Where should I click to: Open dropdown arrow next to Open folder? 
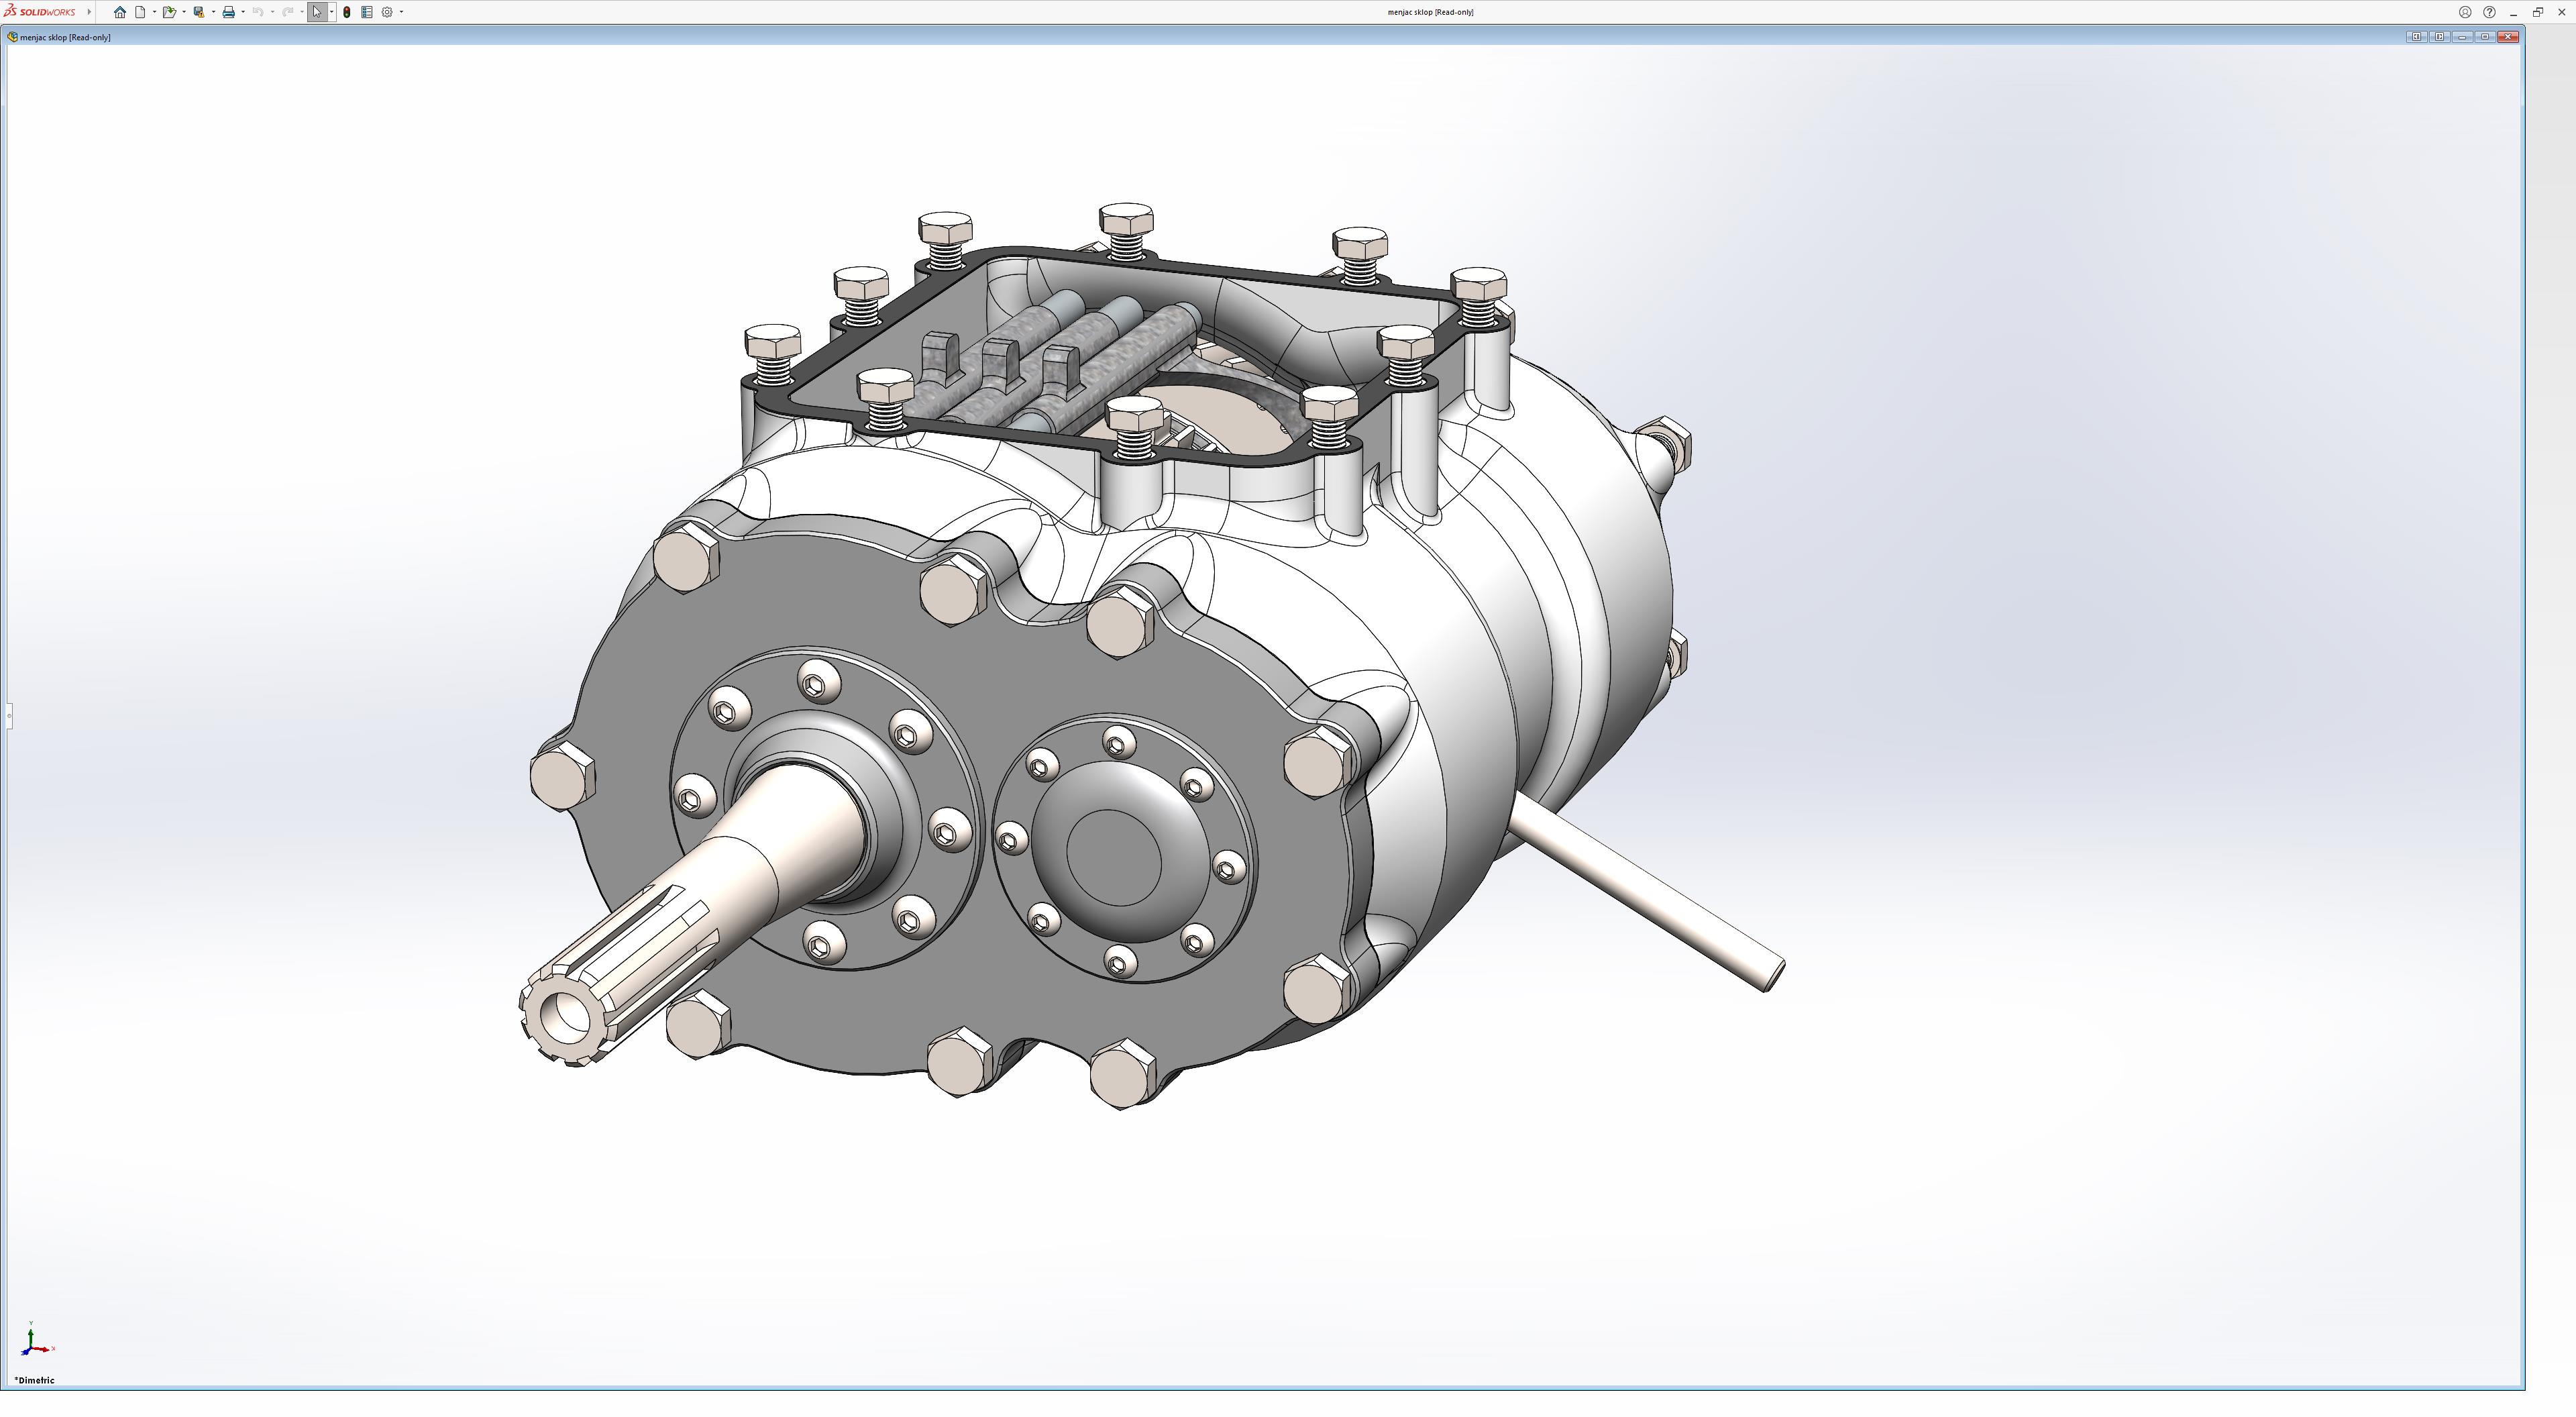tap(184, 12)
